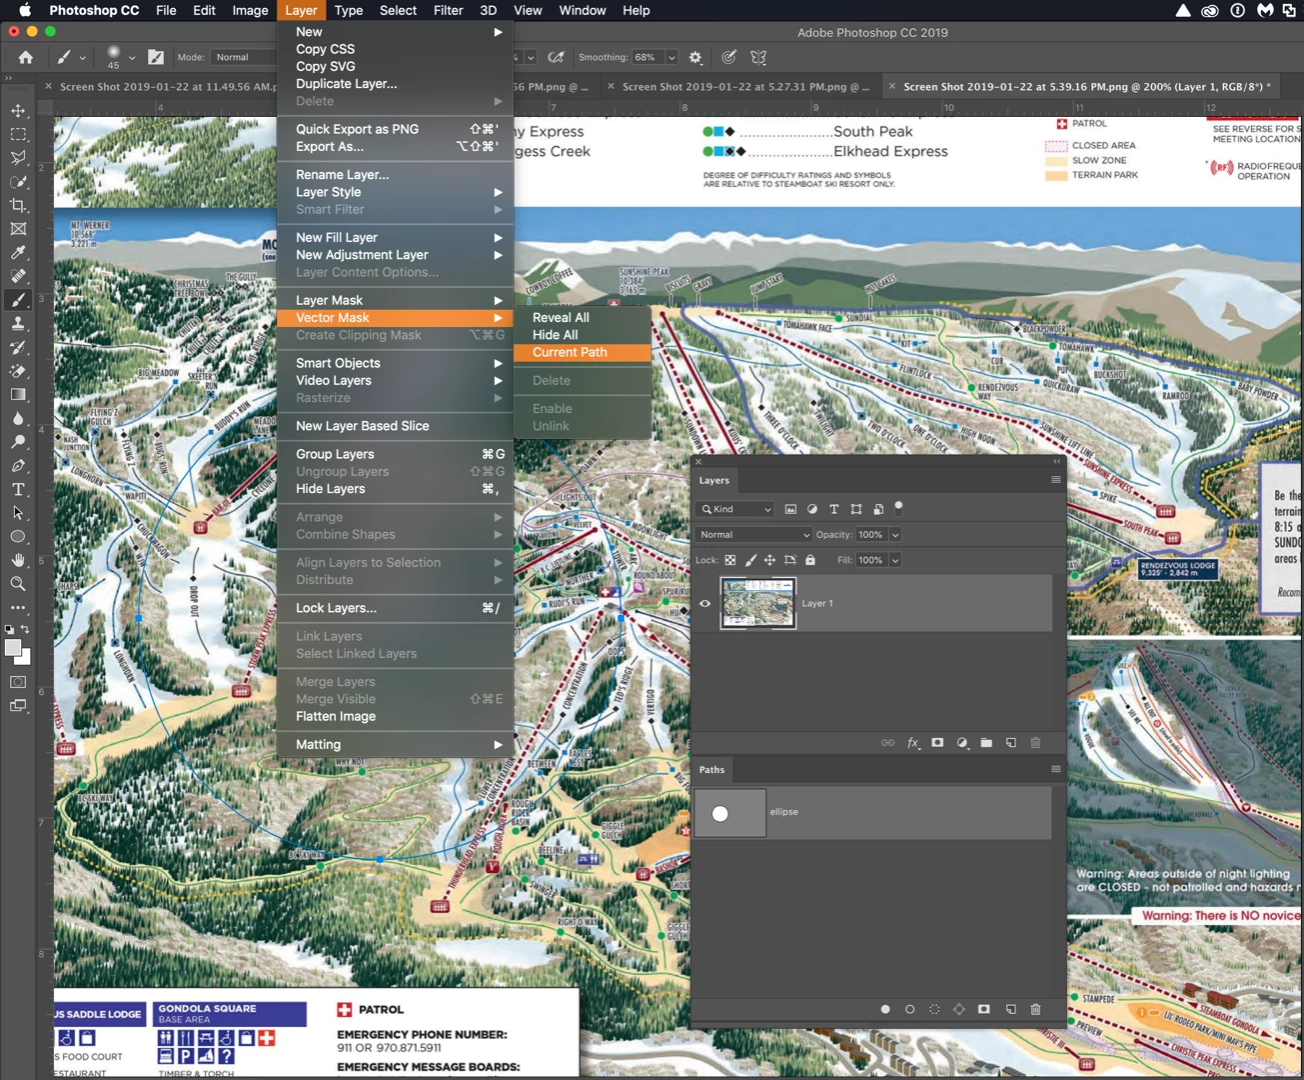Select the Eyedropper tool
The height and width of the screenshot is (1080, 1304).
click(x=18, y=252)
